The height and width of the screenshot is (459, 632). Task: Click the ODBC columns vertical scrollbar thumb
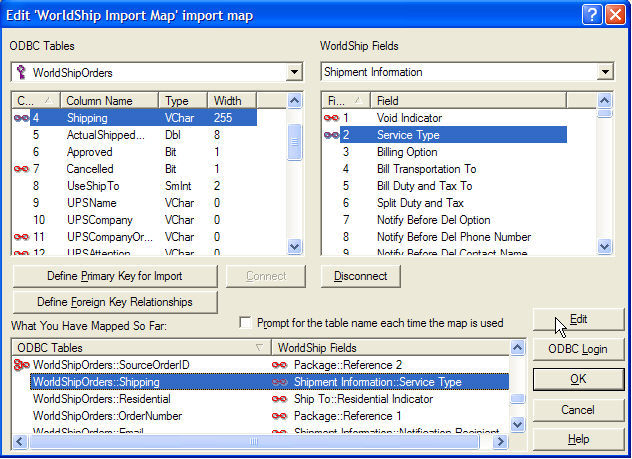click(x=295, y=142)
